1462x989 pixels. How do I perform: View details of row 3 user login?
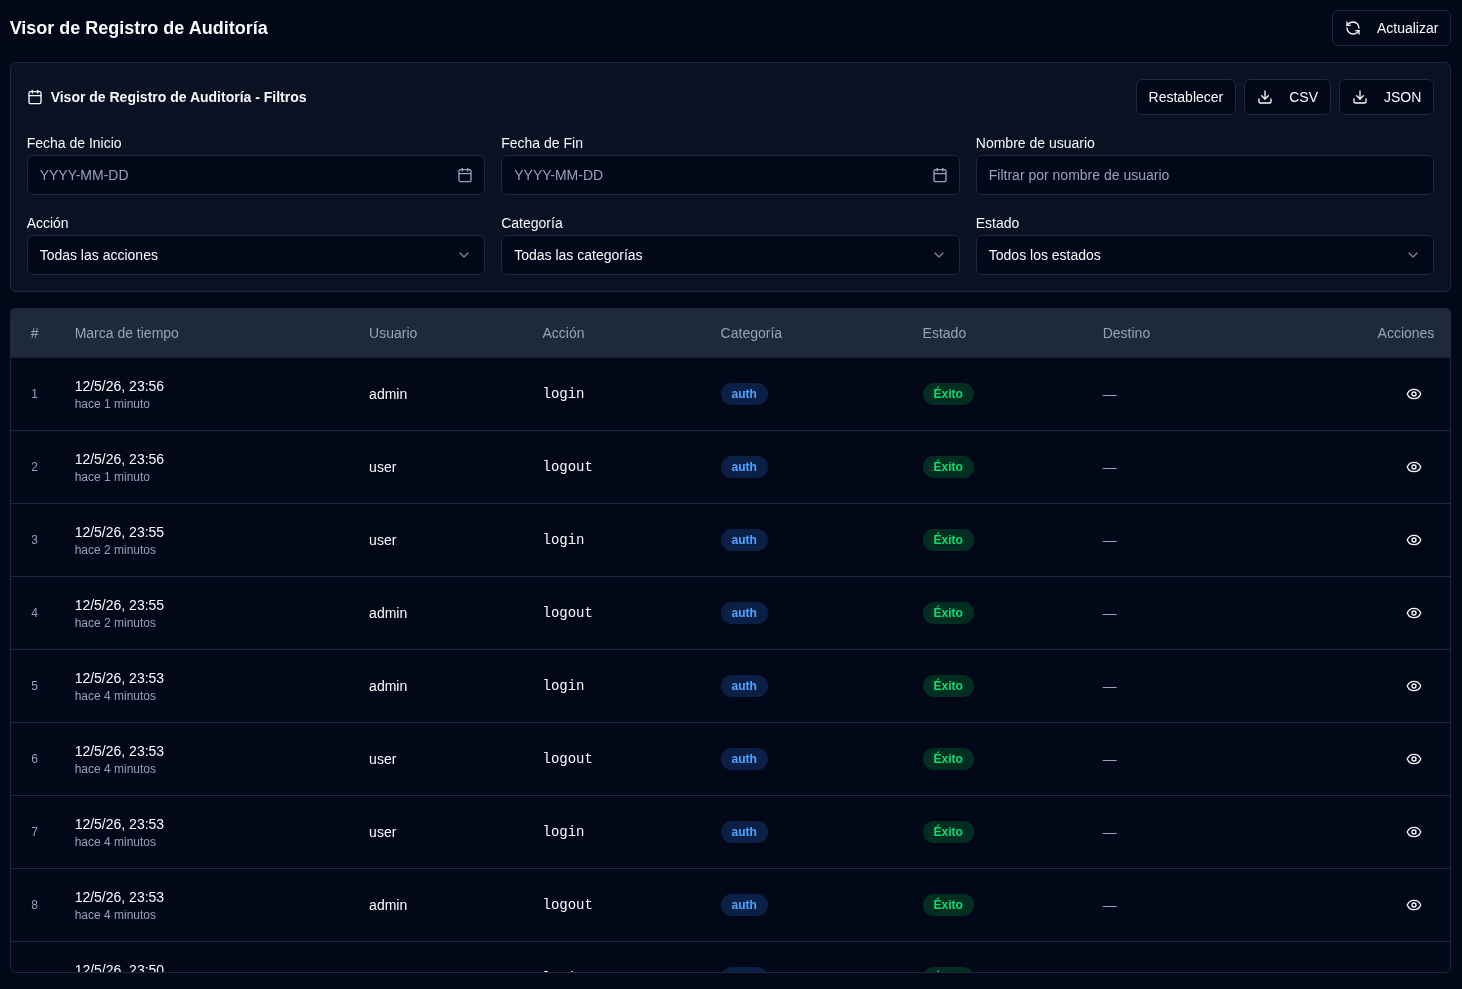(x=1414, y=540)
